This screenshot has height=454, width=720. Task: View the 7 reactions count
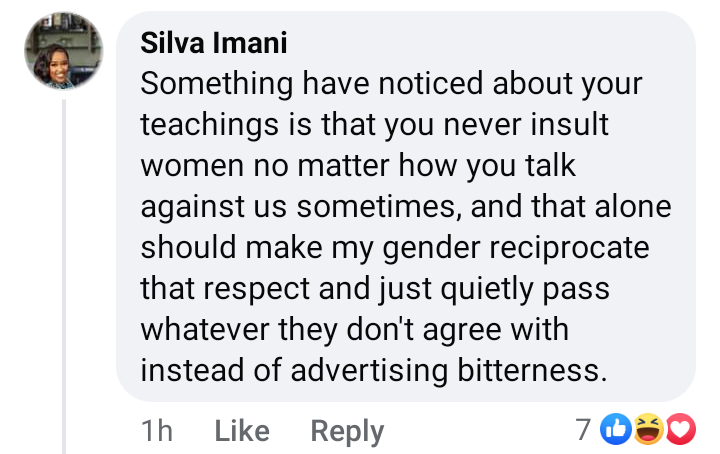[x=583, y=430]
